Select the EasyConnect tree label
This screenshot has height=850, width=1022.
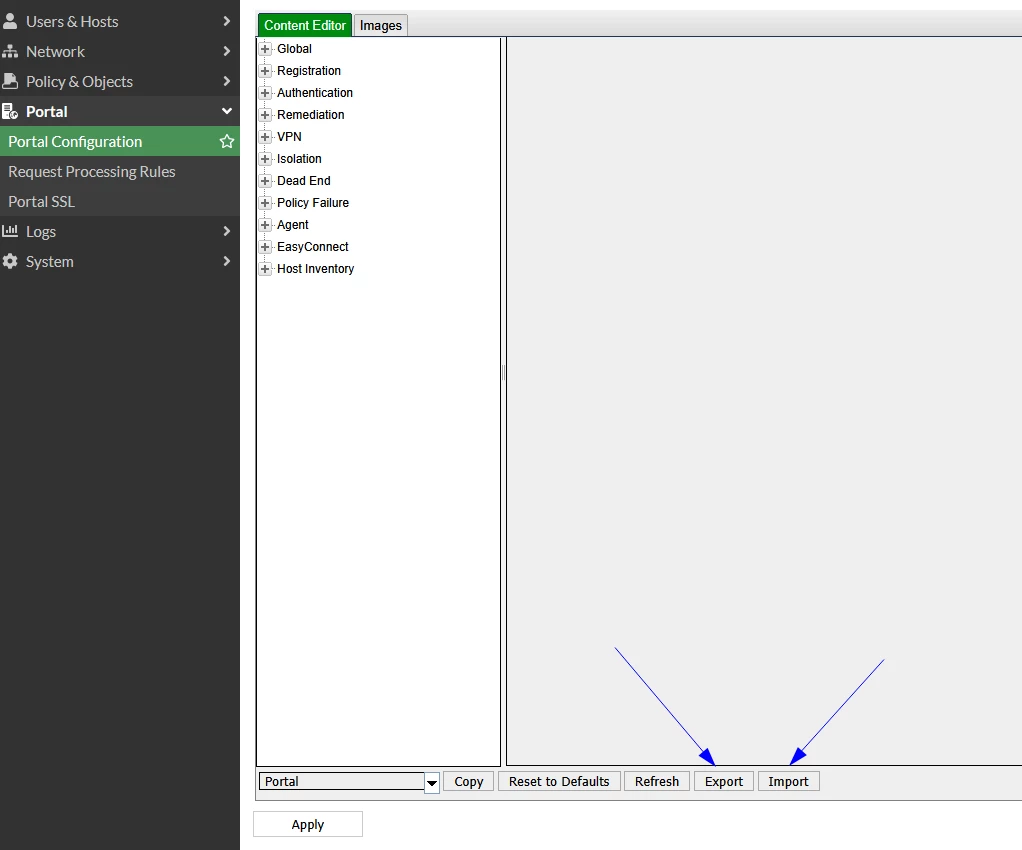[313, 247]
